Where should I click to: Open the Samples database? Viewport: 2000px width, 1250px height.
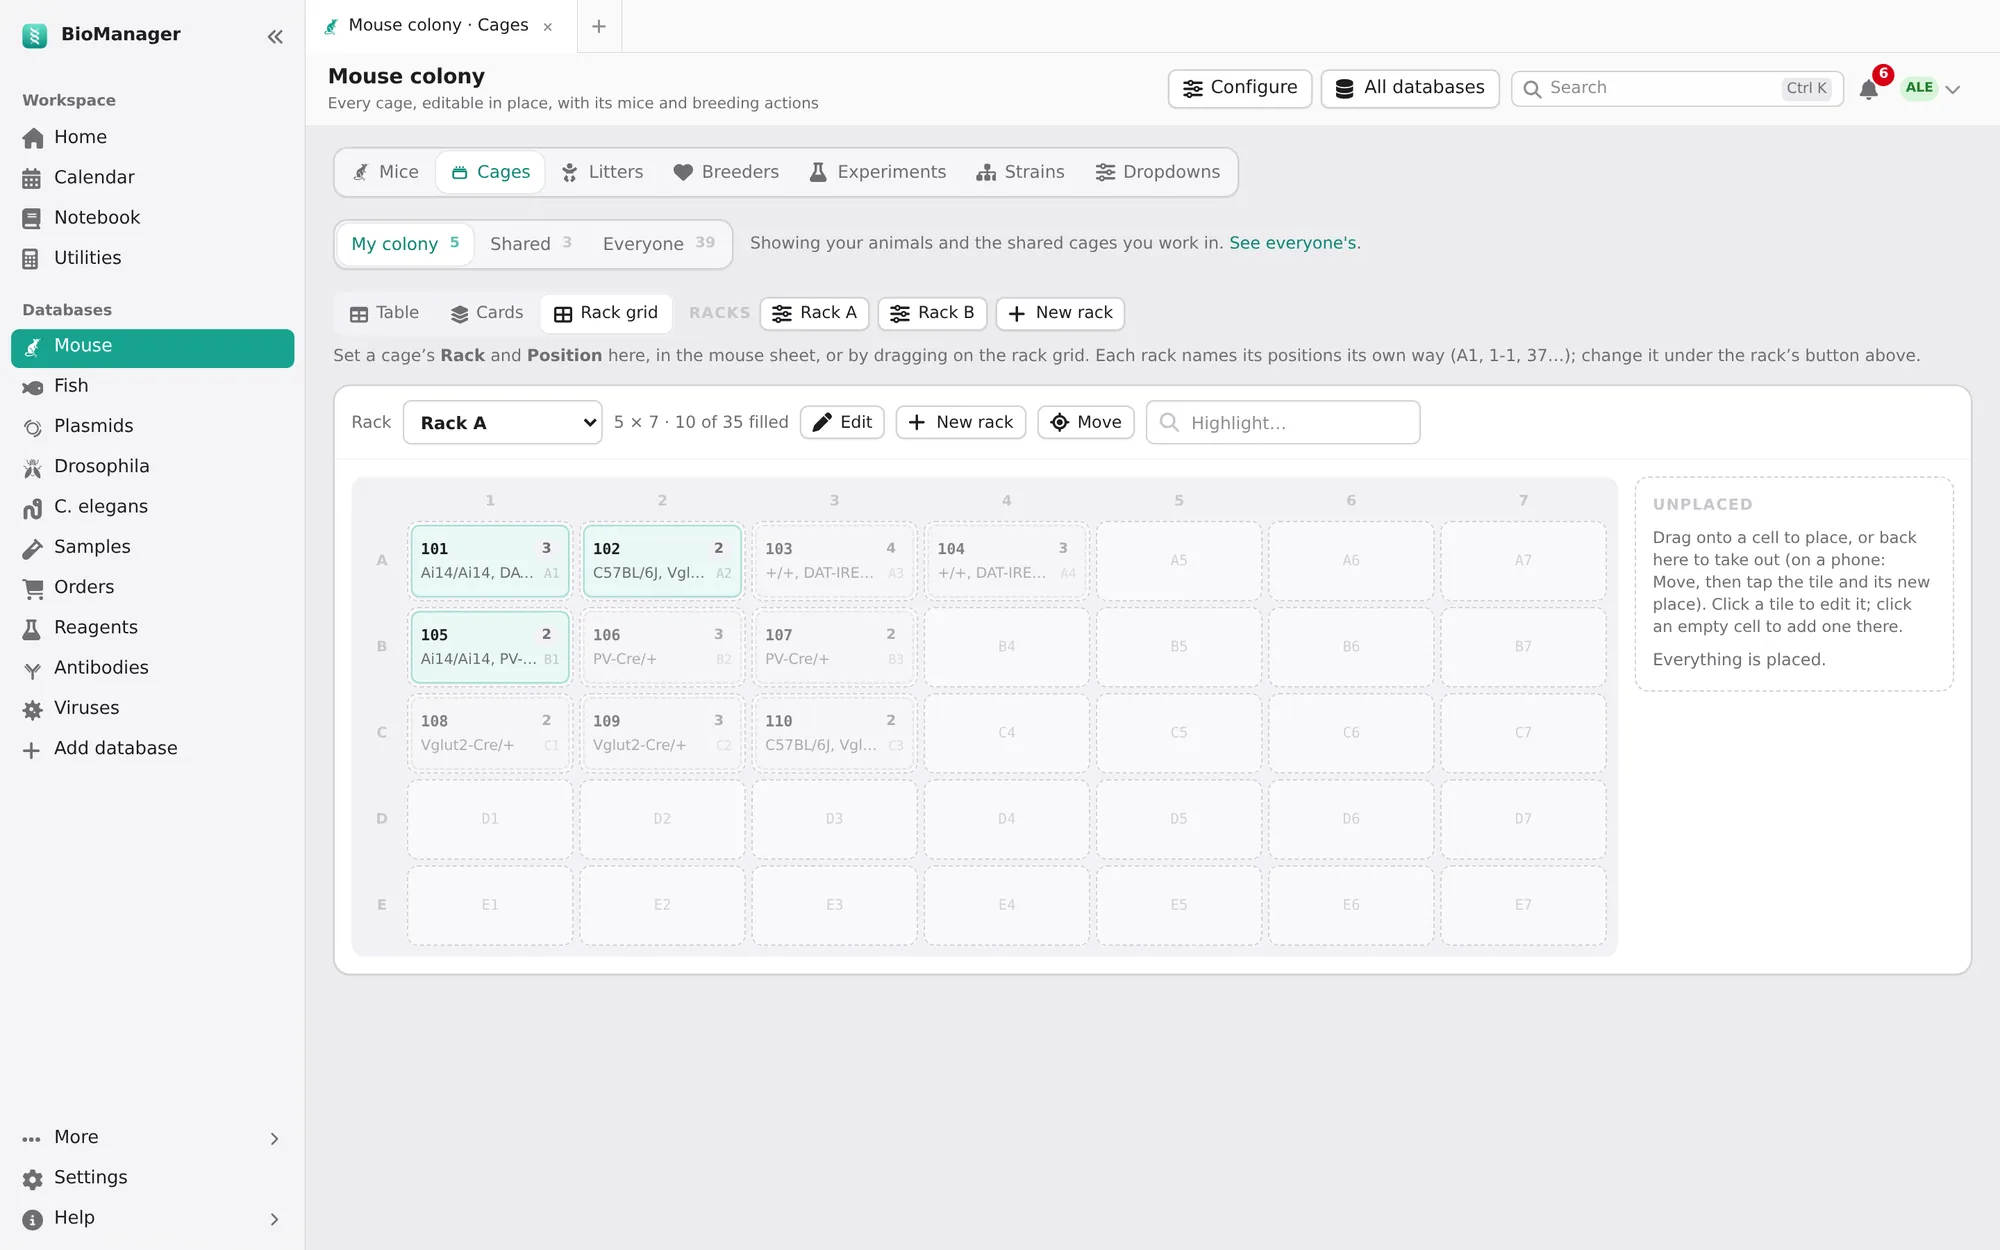coord(152,547)
